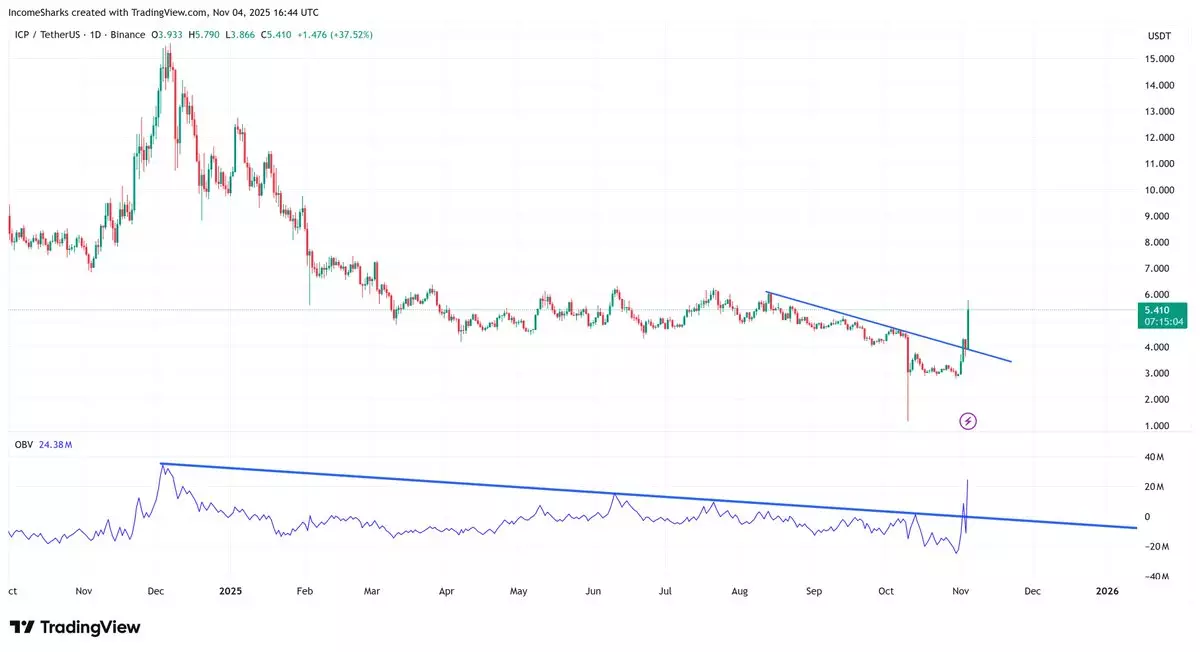Click the TradingView logo at bottom left
Screen dimensions: 1200x652
[x=75, y=627]
